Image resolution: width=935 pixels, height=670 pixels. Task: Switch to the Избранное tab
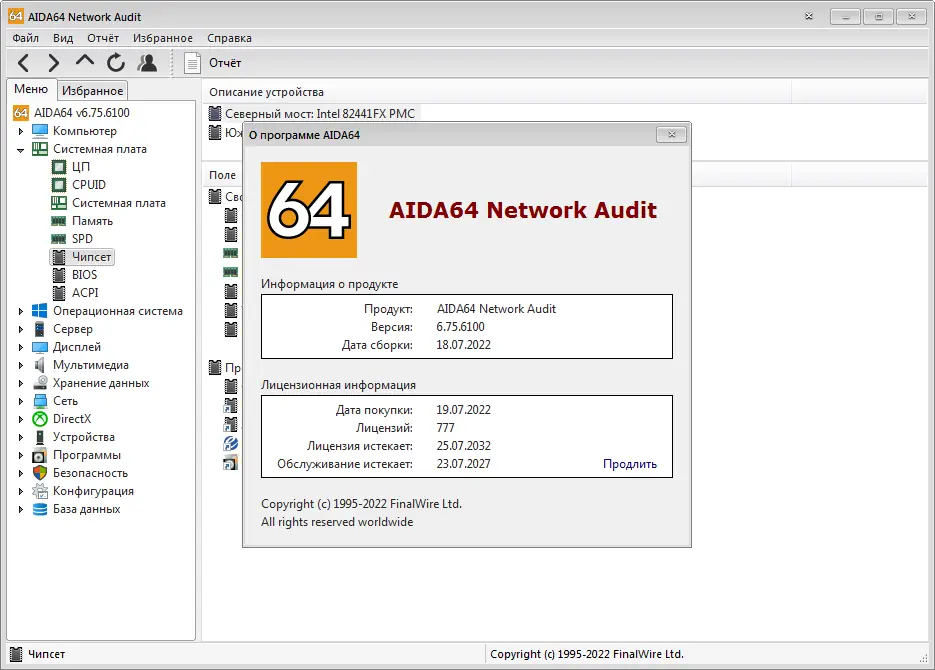[92, 91]
